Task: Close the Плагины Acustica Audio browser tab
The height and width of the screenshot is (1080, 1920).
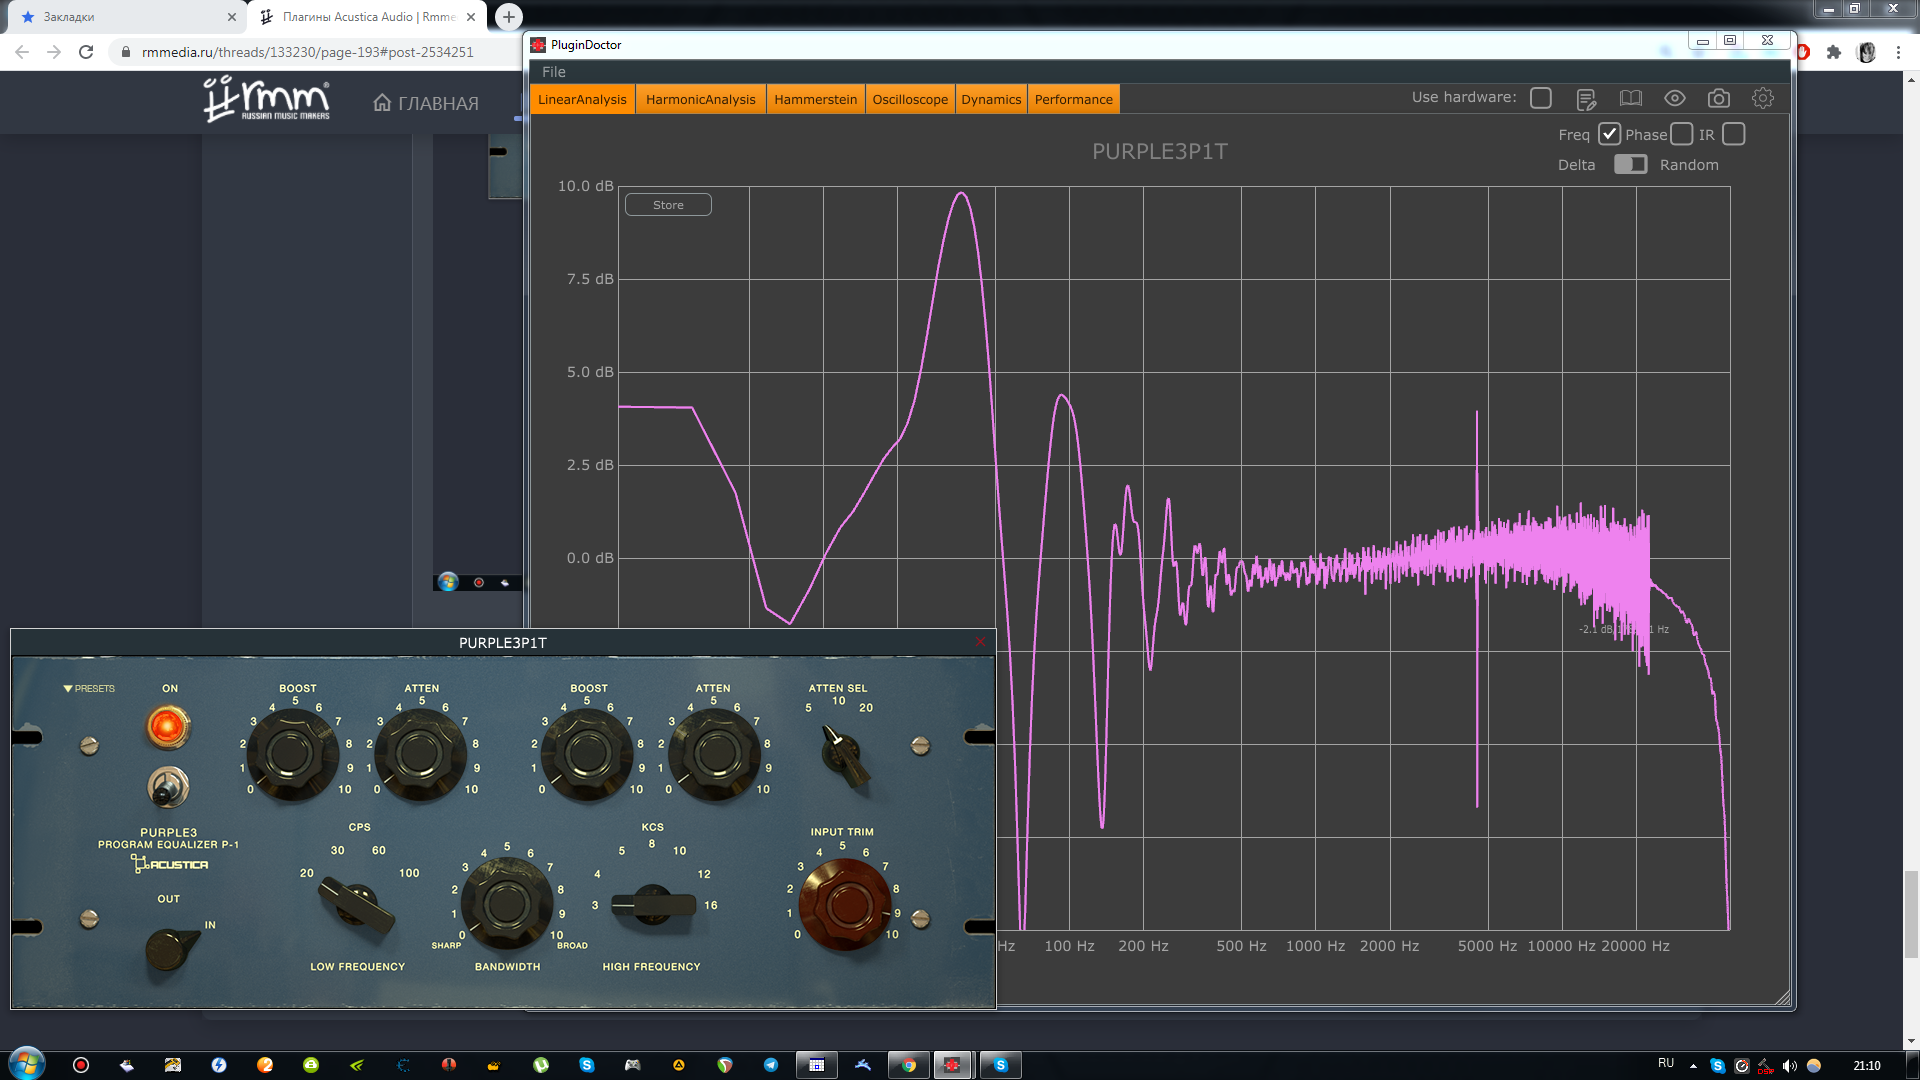Action: [x=471, y=17]
